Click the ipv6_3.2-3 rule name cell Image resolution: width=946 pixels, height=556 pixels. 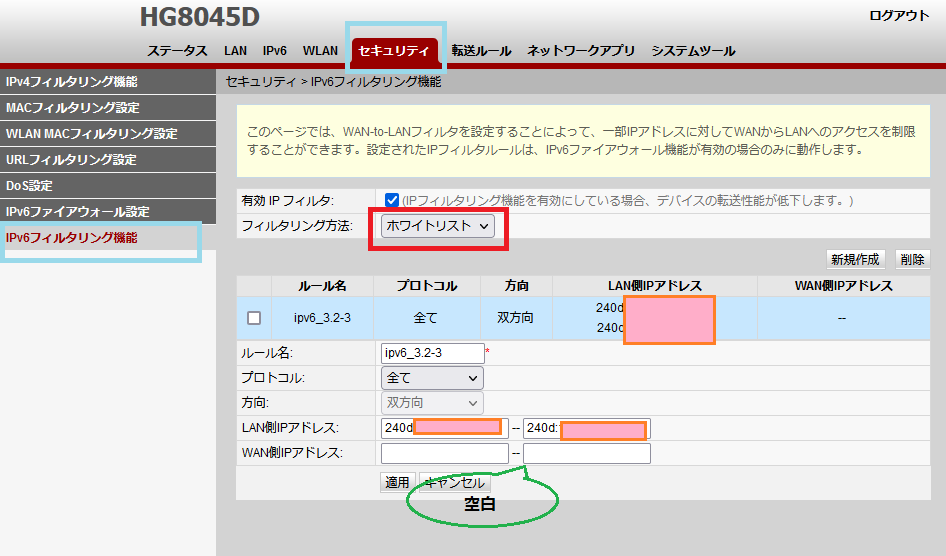coord(322,318)
